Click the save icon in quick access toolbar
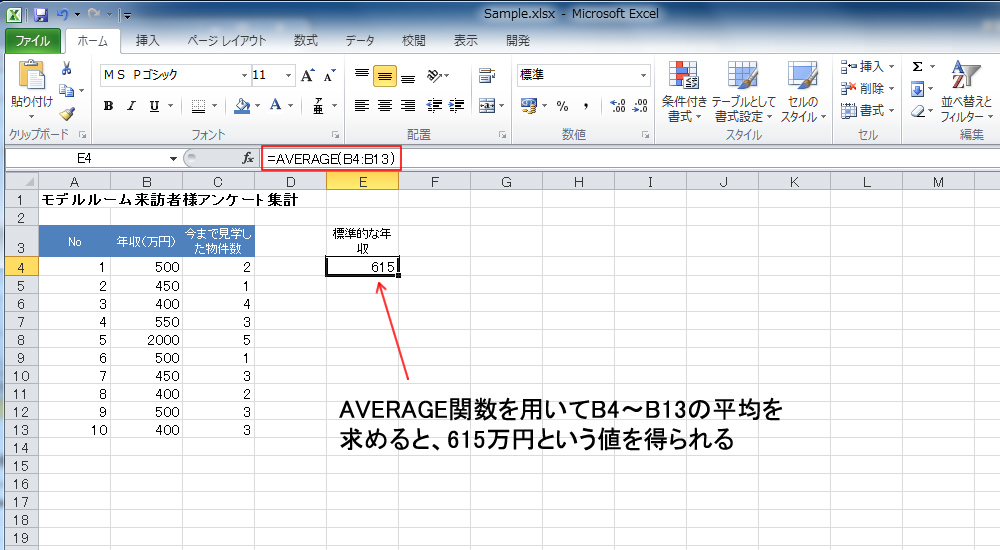Image resolution: width=1000 pixels, height=550 pixels. click(x=41, y=15)
